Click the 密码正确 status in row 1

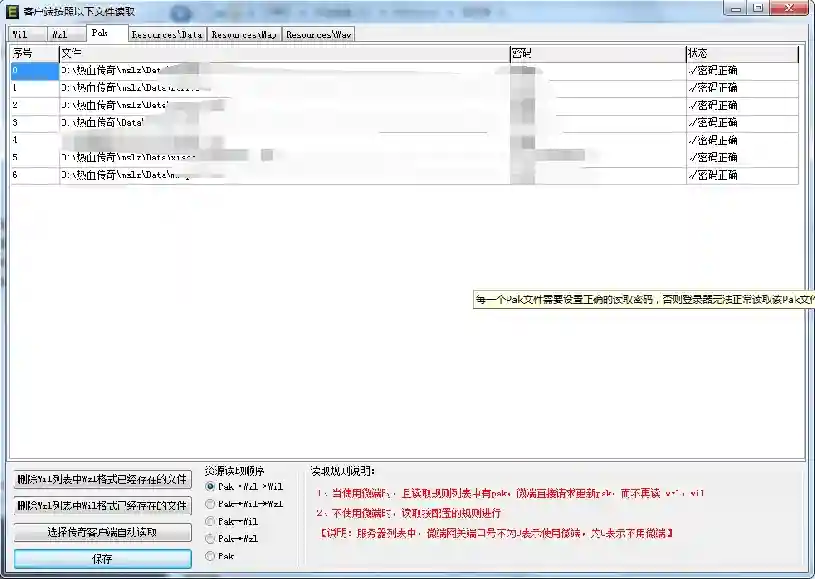(x=713, y=88)
